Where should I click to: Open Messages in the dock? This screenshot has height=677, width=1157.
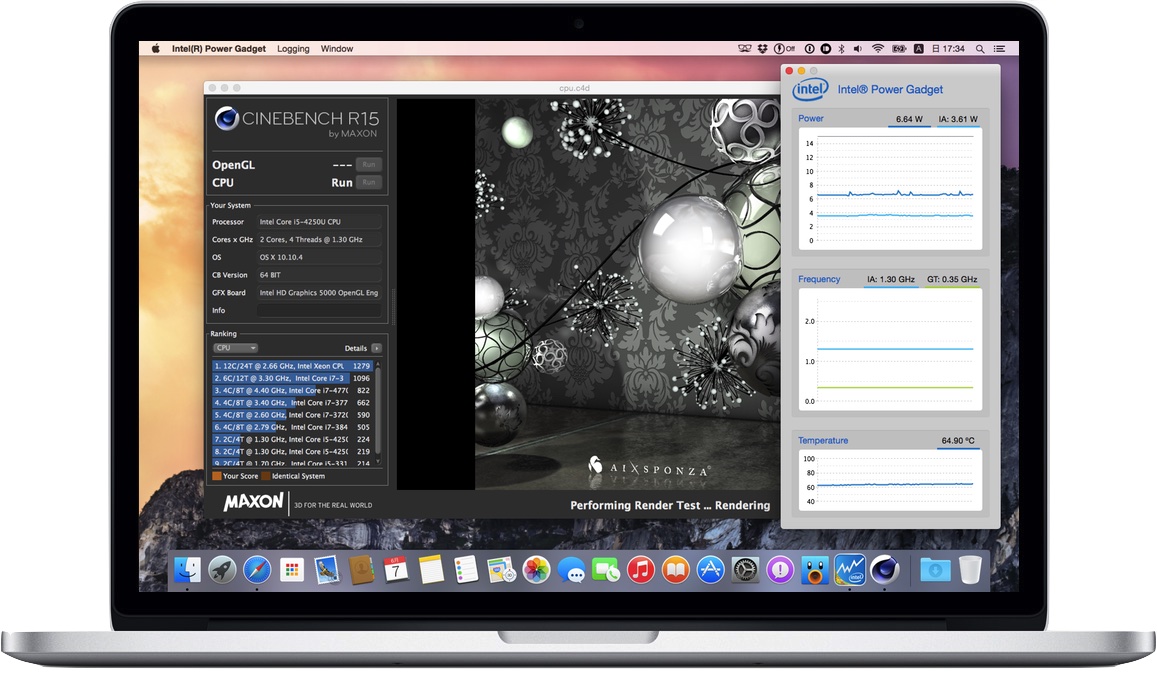[x=571, y=570]
